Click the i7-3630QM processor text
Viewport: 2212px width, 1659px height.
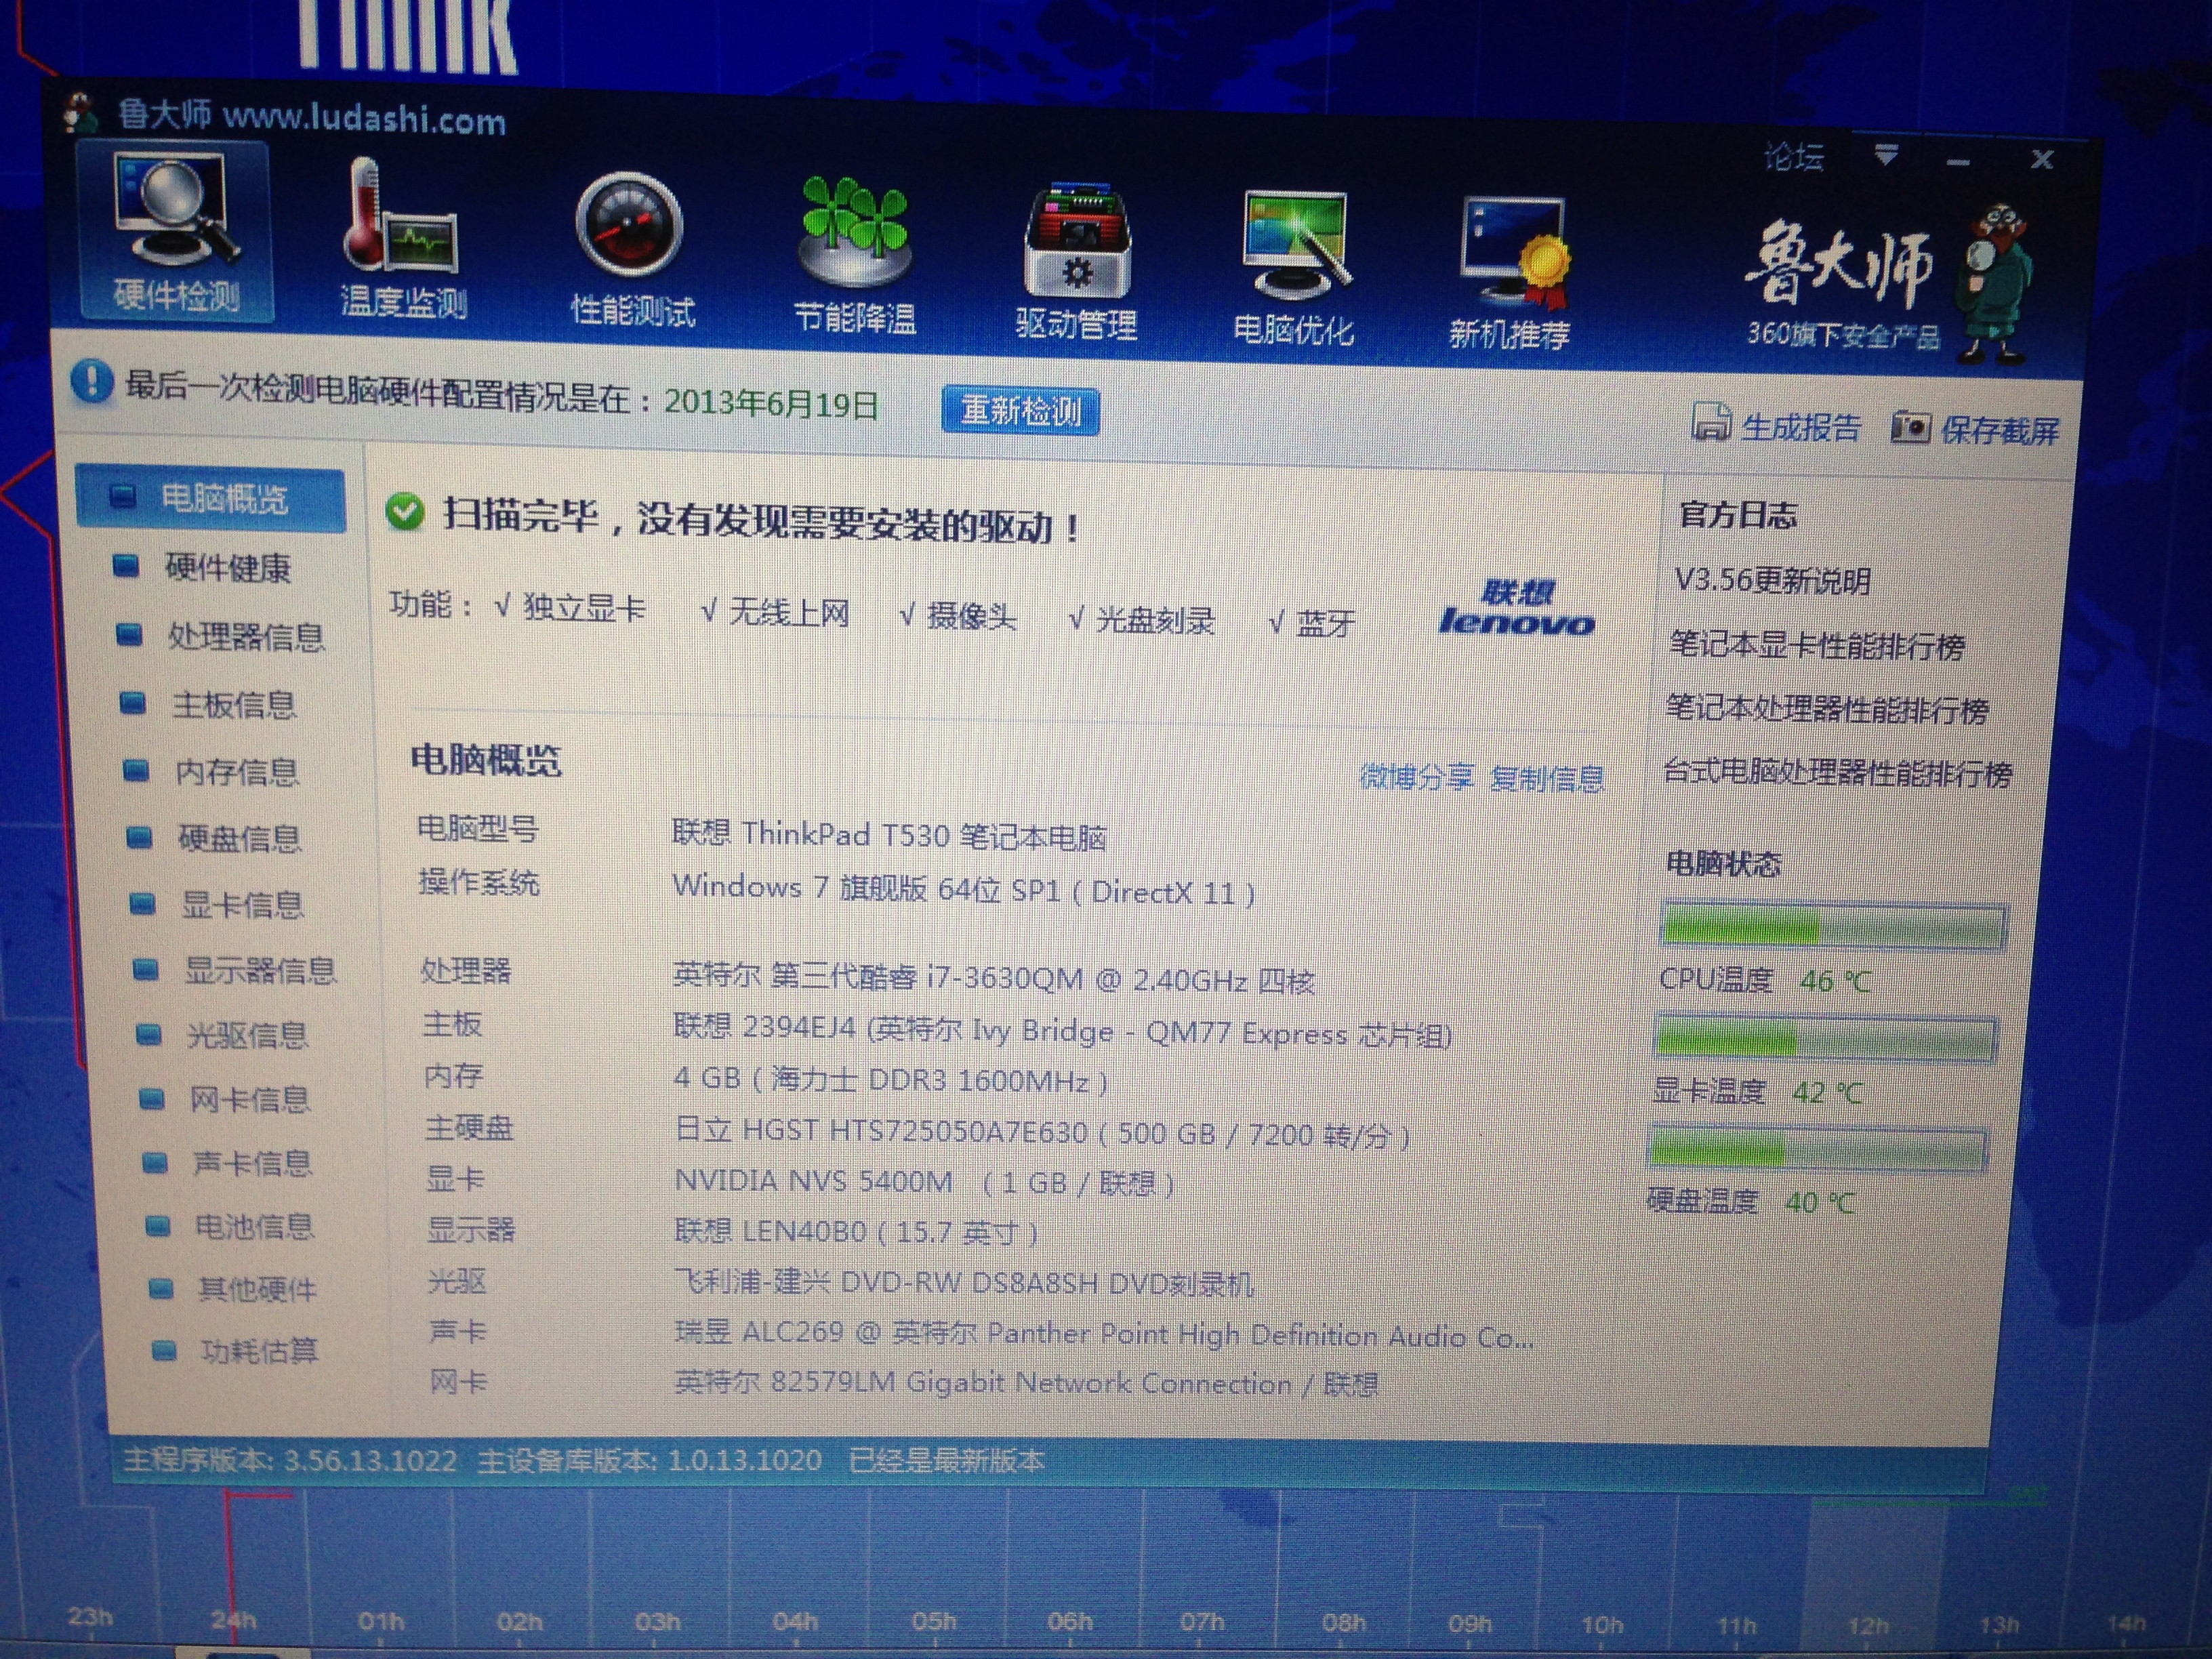pyautogui.click(x=994, y=978)
